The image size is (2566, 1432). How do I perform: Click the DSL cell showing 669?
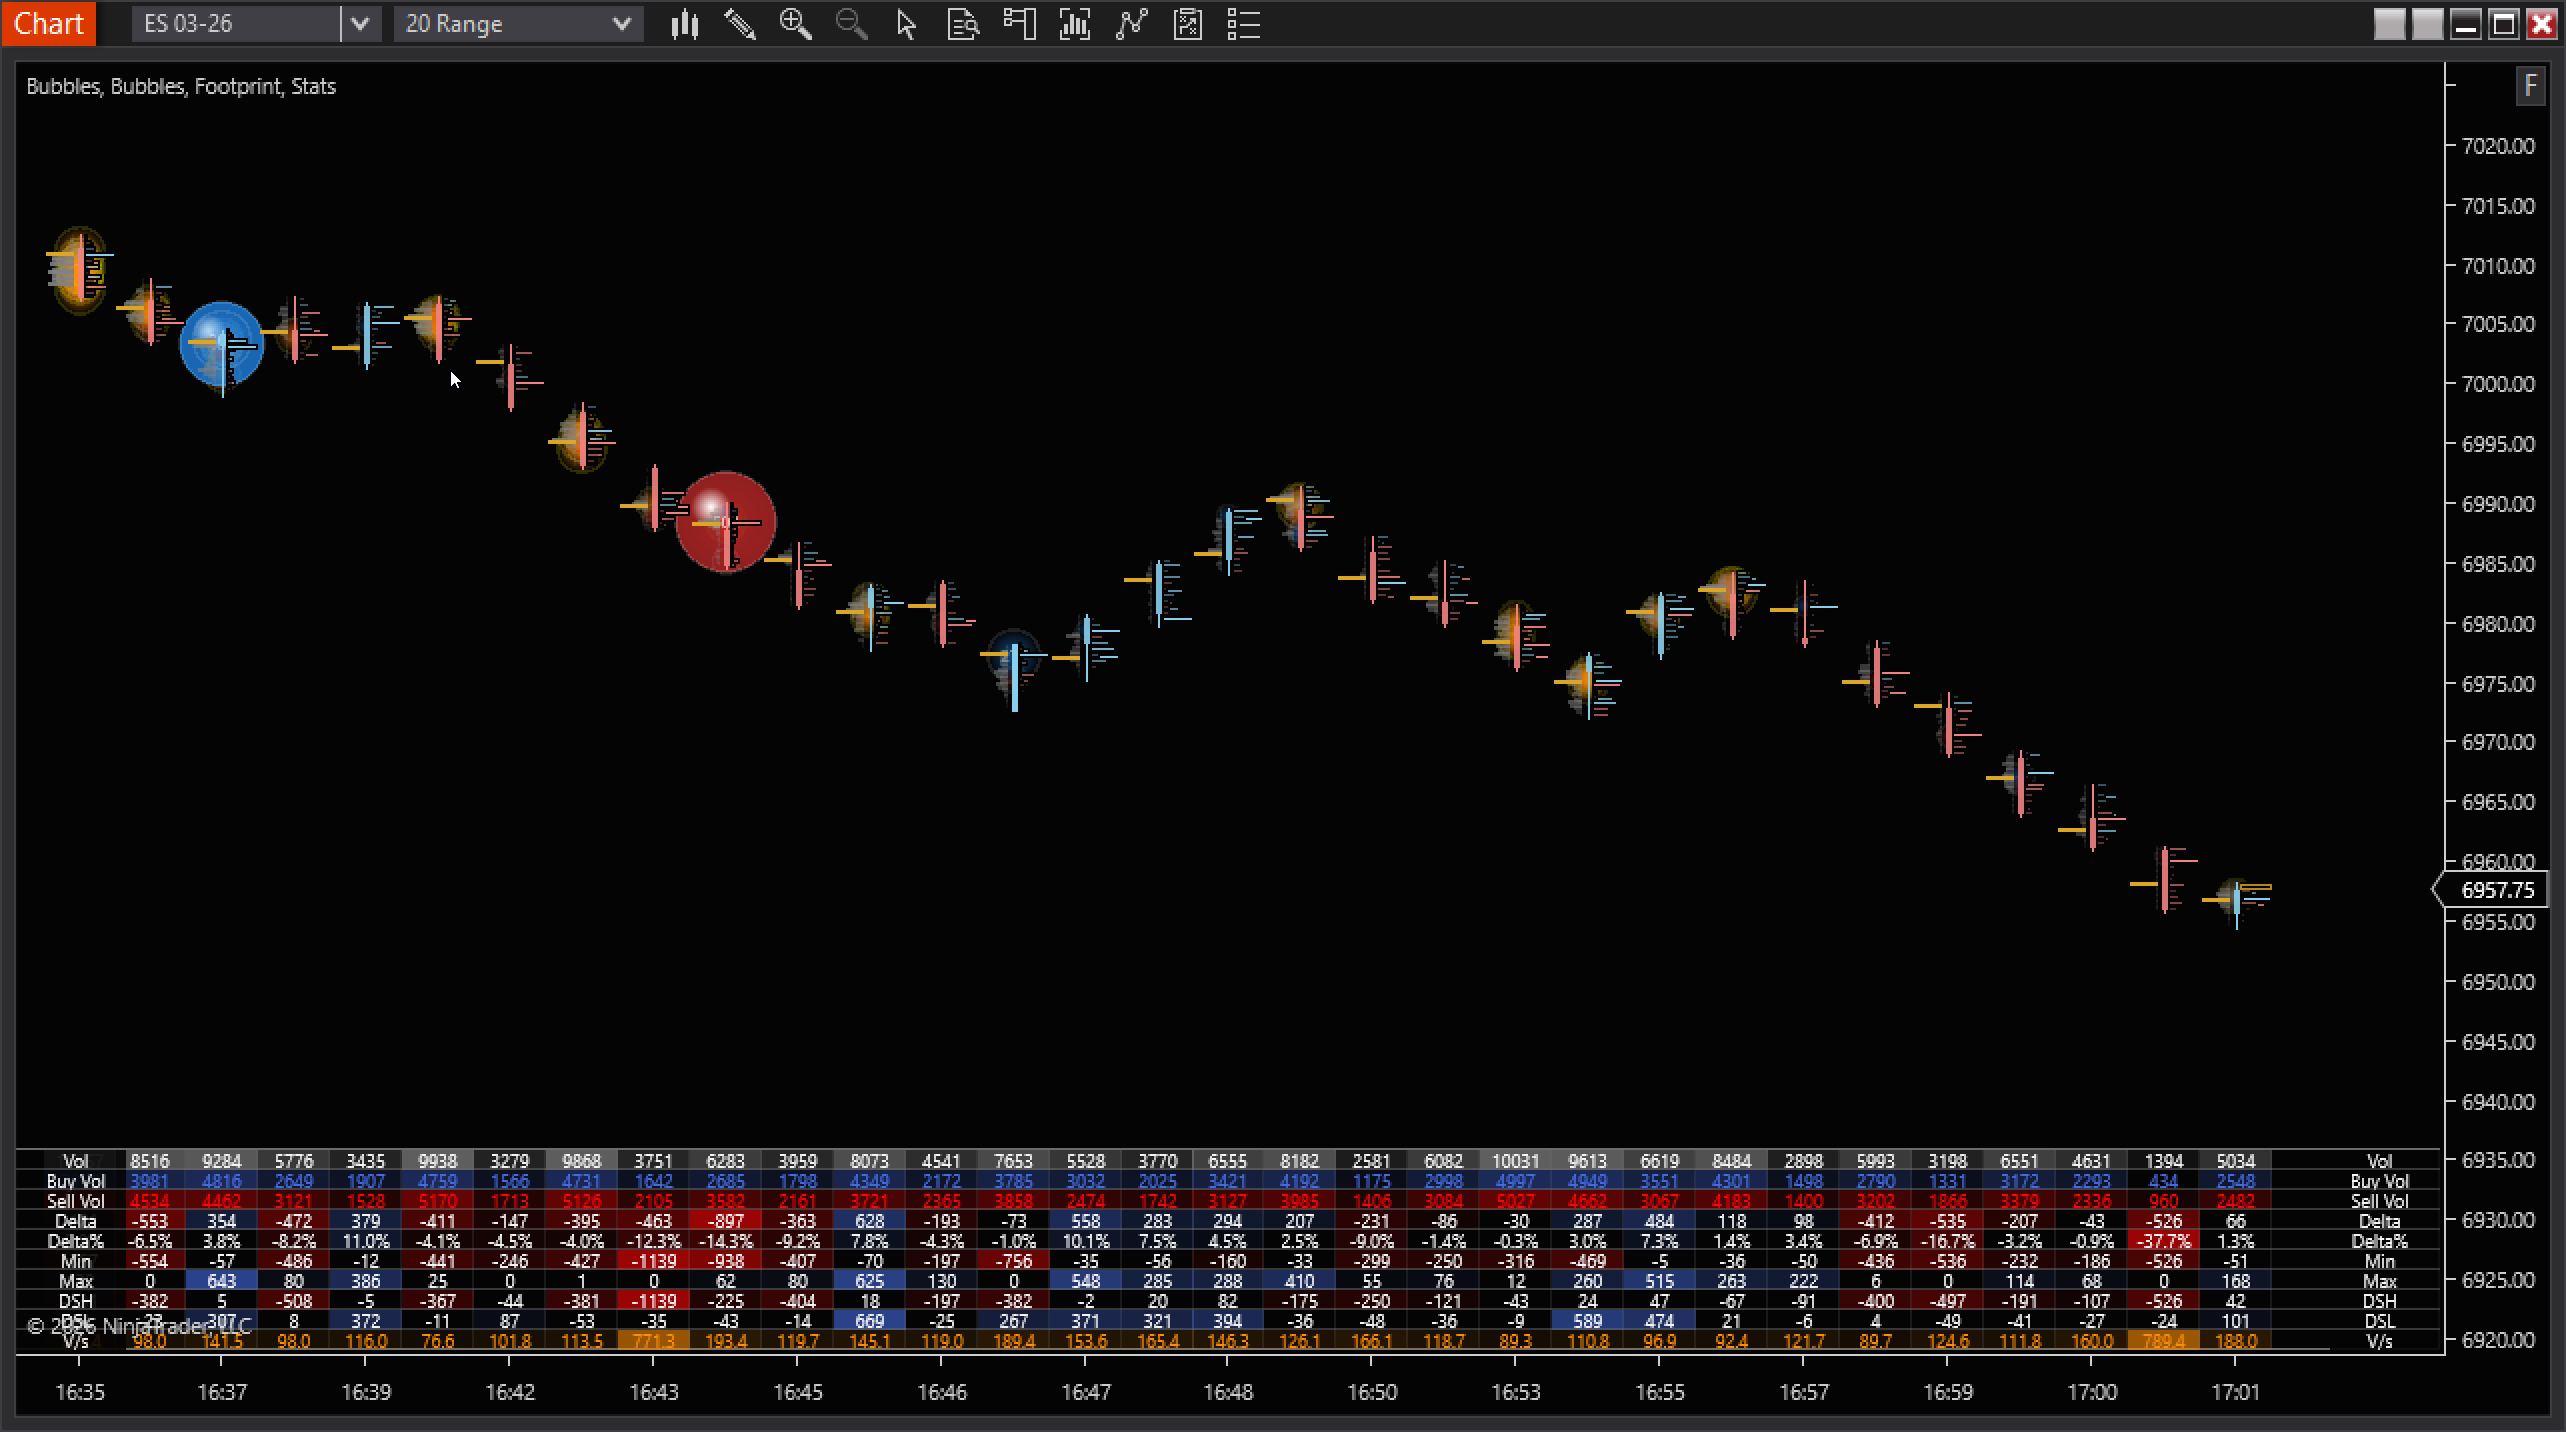click(869, 1321)
